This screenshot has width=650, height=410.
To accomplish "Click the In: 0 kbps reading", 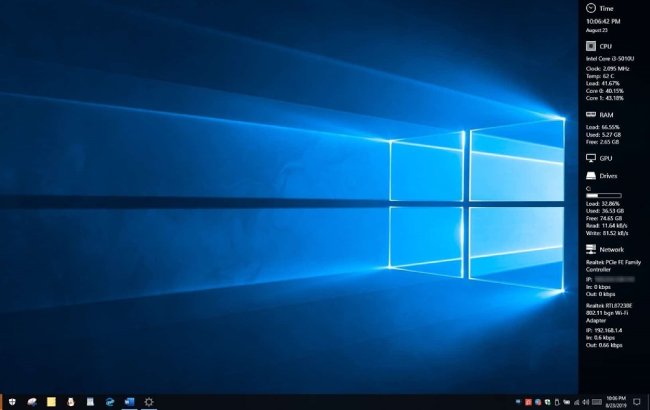I will (598, 287).
